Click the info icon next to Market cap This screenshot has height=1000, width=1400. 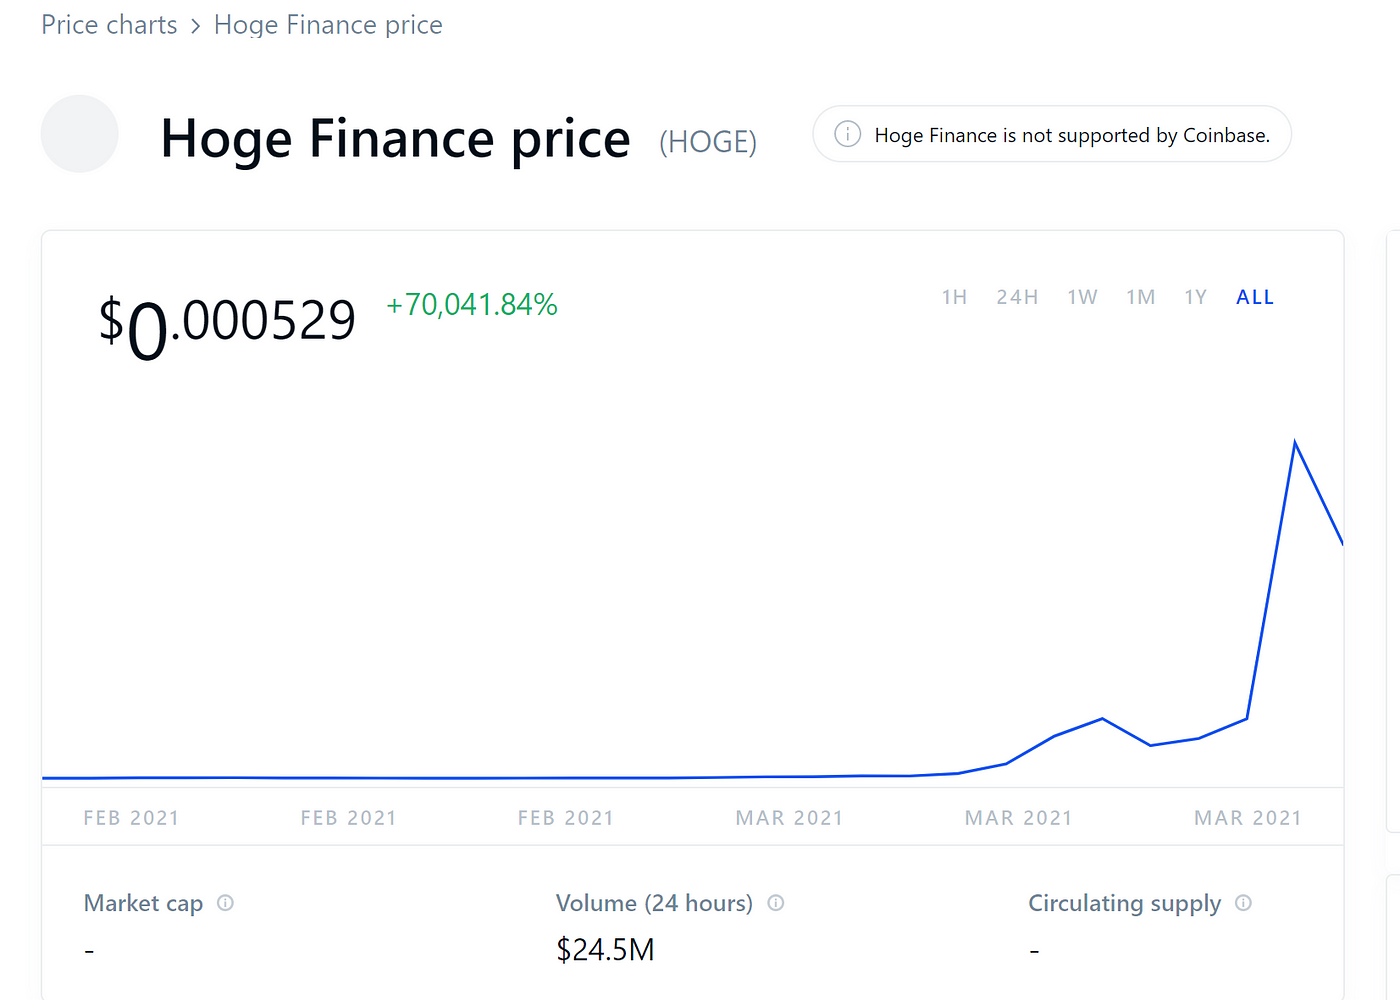[225, 903]
